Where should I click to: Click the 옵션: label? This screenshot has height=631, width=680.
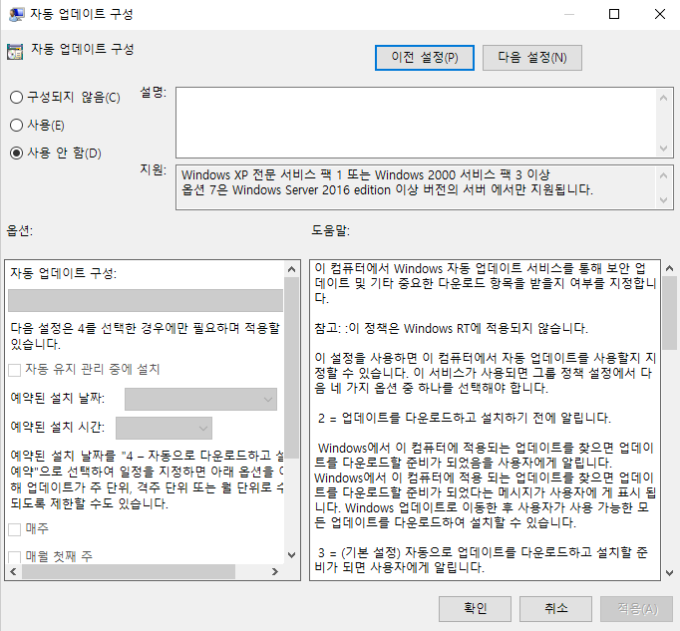(20, 230)
